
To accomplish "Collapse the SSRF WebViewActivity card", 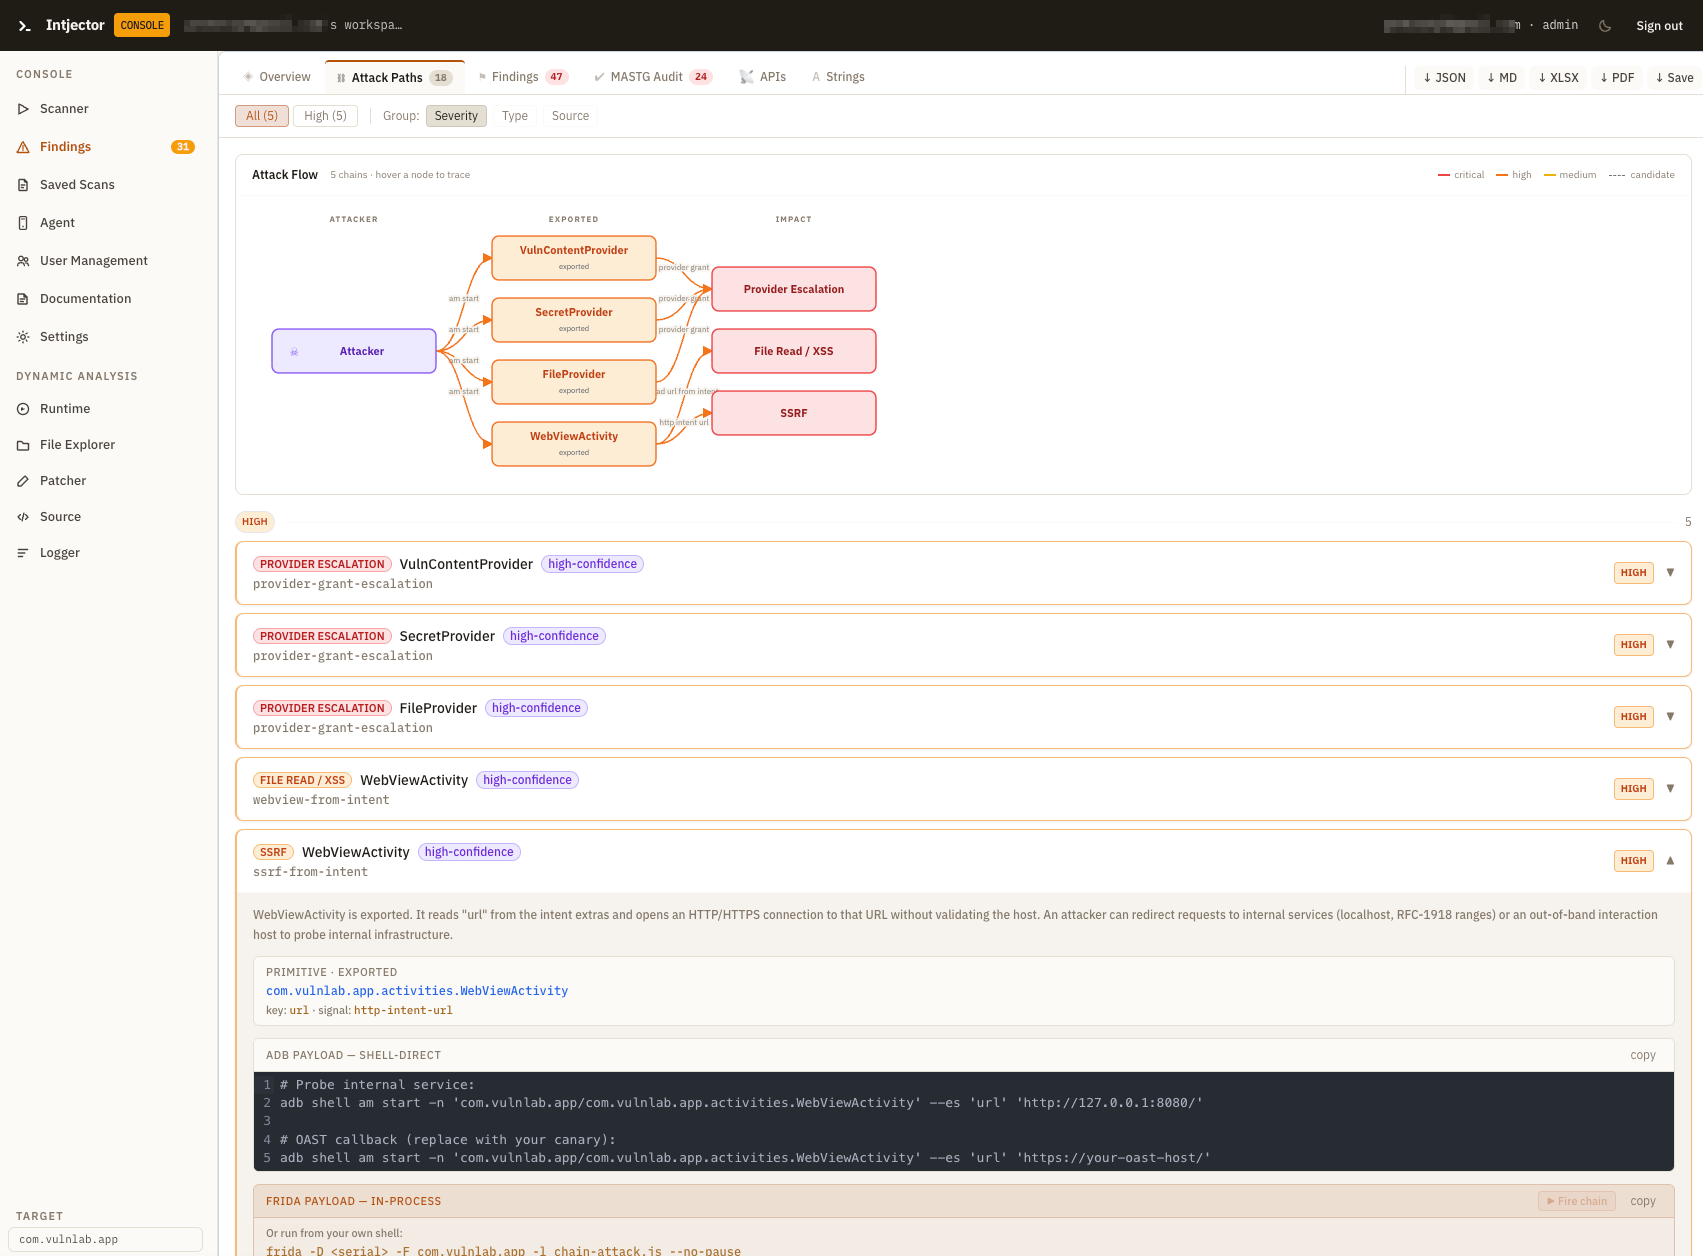I will (963, 861).
